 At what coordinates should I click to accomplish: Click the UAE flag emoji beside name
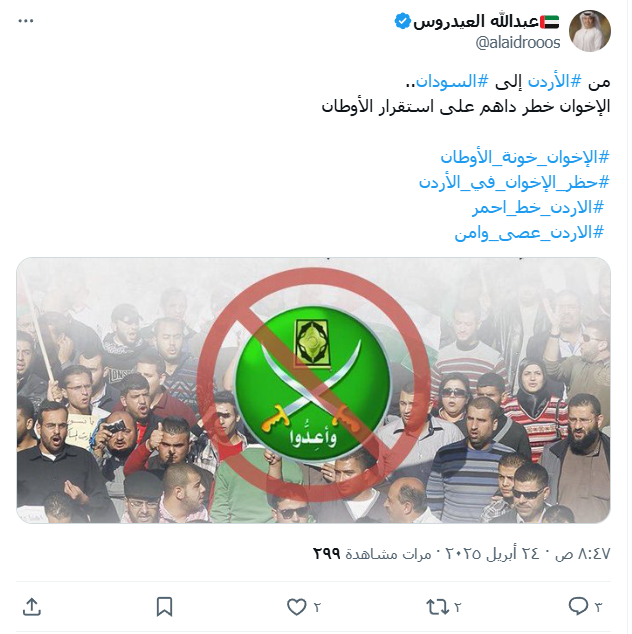[550, 22]
